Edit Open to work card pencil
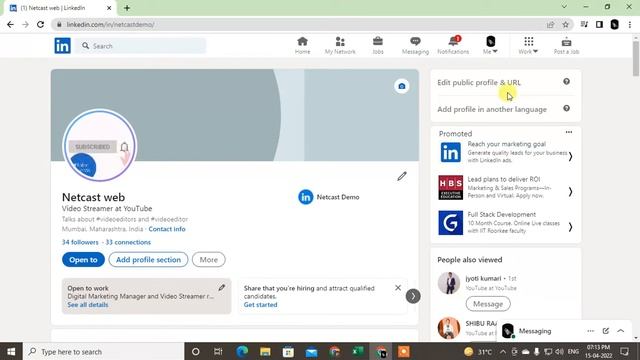This screenshot has height=360, width=640. pos(222,287)
